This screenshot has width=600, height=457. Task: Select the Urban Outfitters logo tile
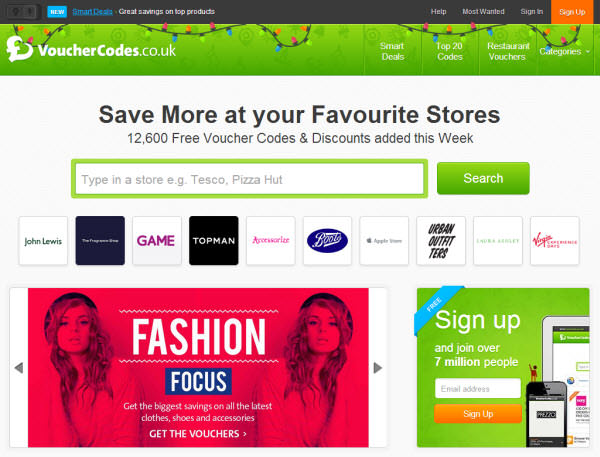pyautogui.click(x=441, y=241)
